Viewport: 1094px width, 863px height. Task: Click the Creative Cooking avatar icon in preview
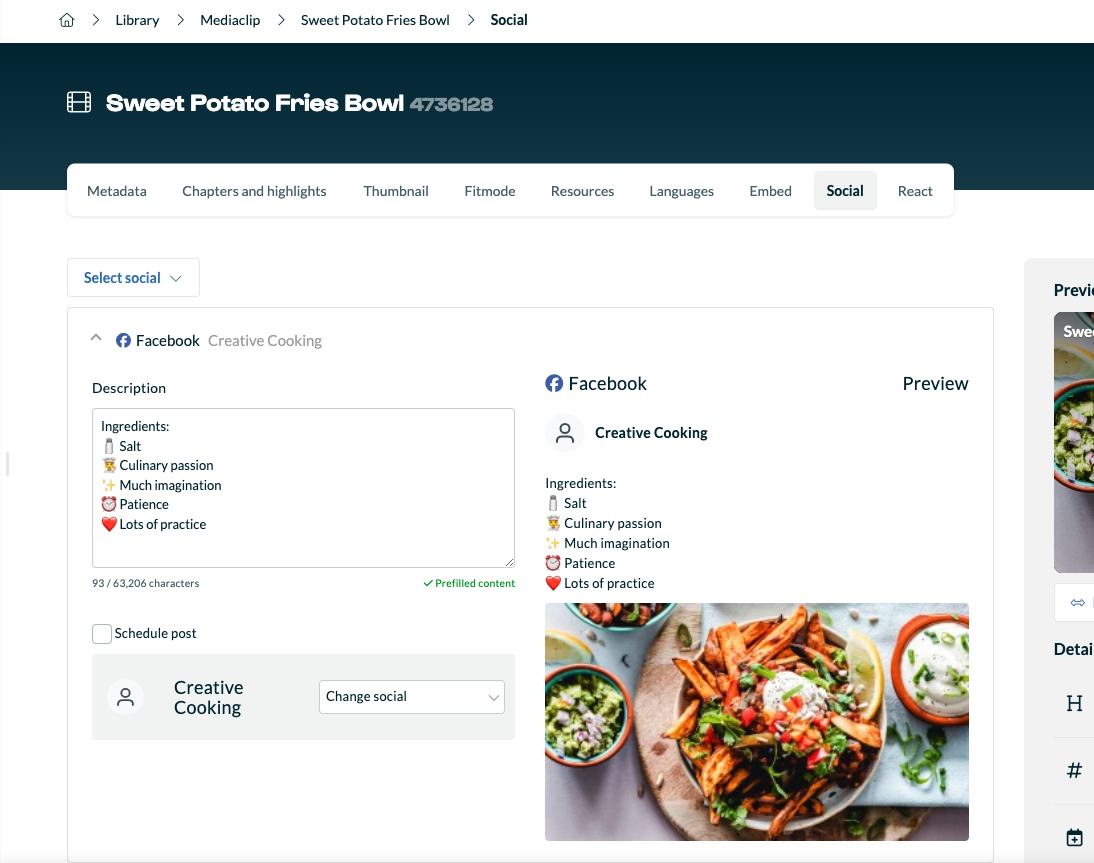pos(565,433)
